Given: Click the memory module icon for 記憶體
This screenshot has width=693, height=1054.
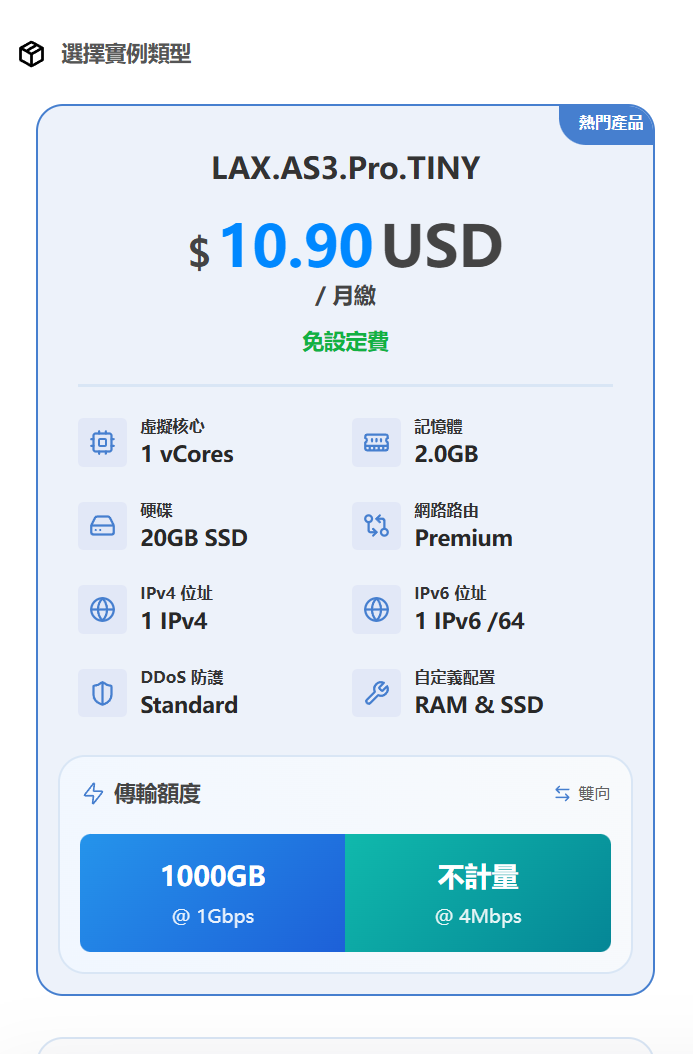Looking at the screenshot, I should tap(376, 442).
